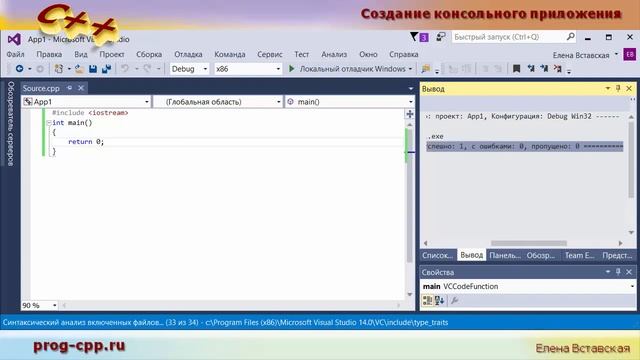Open the Обозреватель серверов side tab
The width and height of the screenshot is (640, 360).
11,123
